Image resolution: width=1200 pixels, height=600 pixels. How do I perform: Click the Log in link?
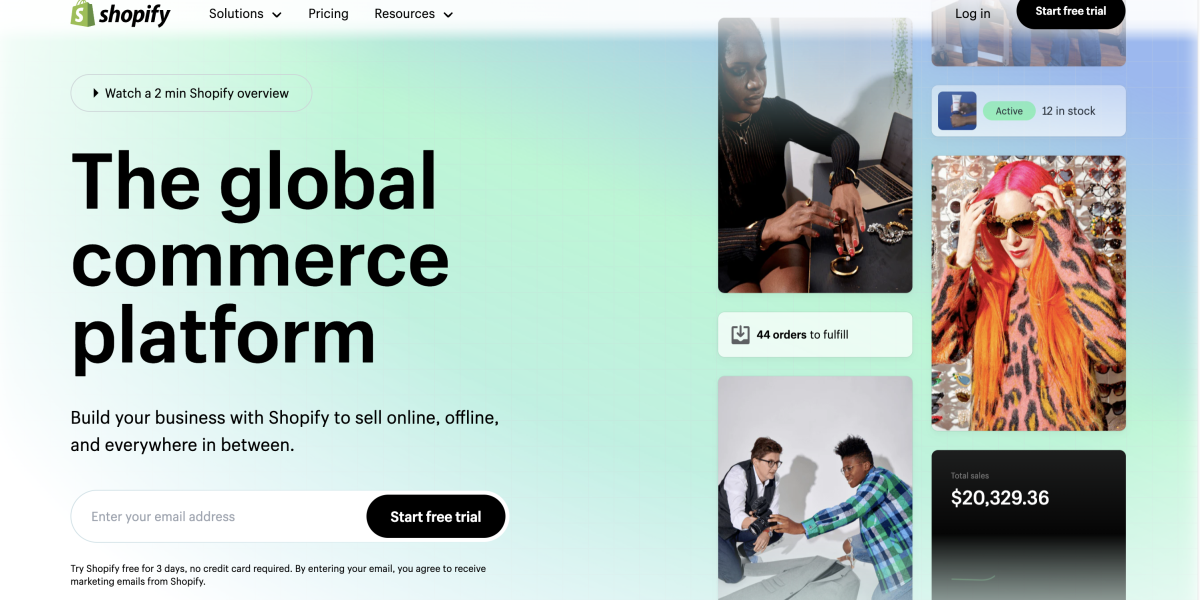(x=972, y=14)
